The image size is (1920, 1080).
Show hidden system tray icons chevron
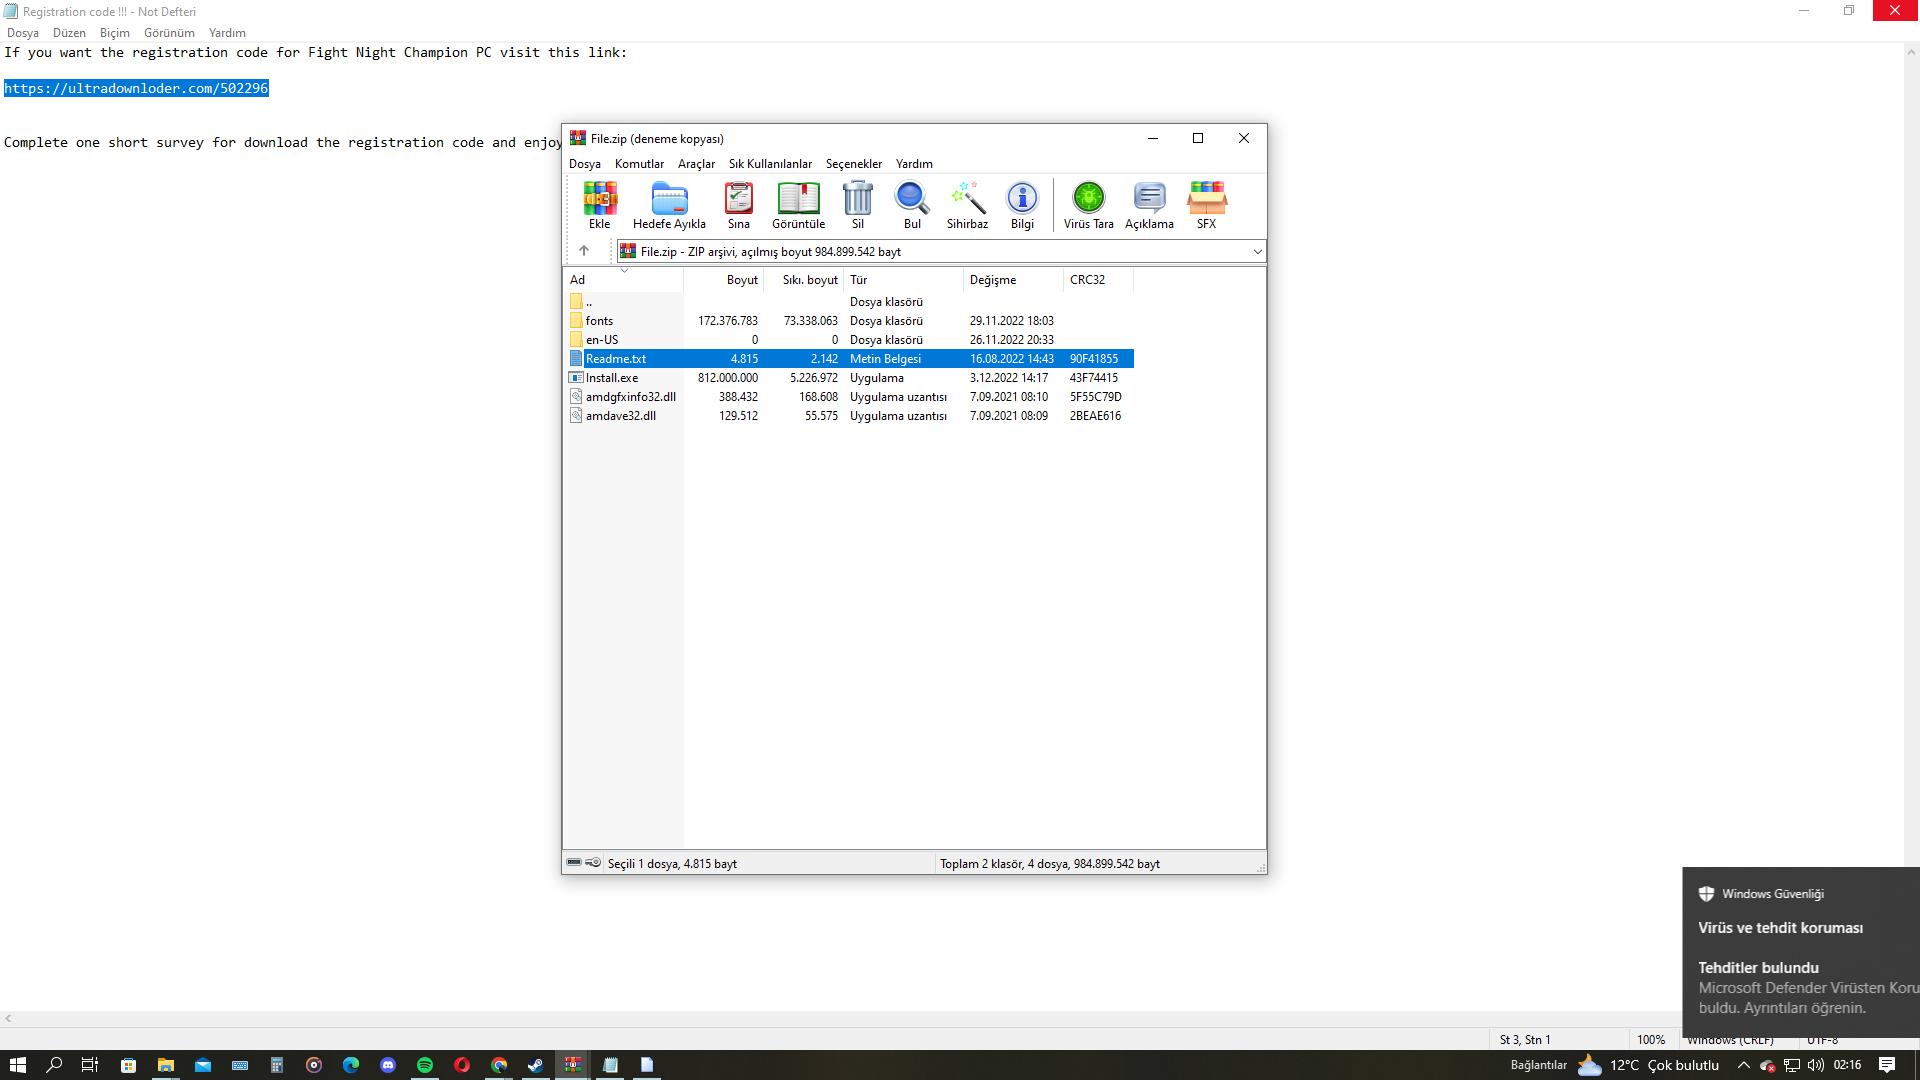coord(1743,1065)
